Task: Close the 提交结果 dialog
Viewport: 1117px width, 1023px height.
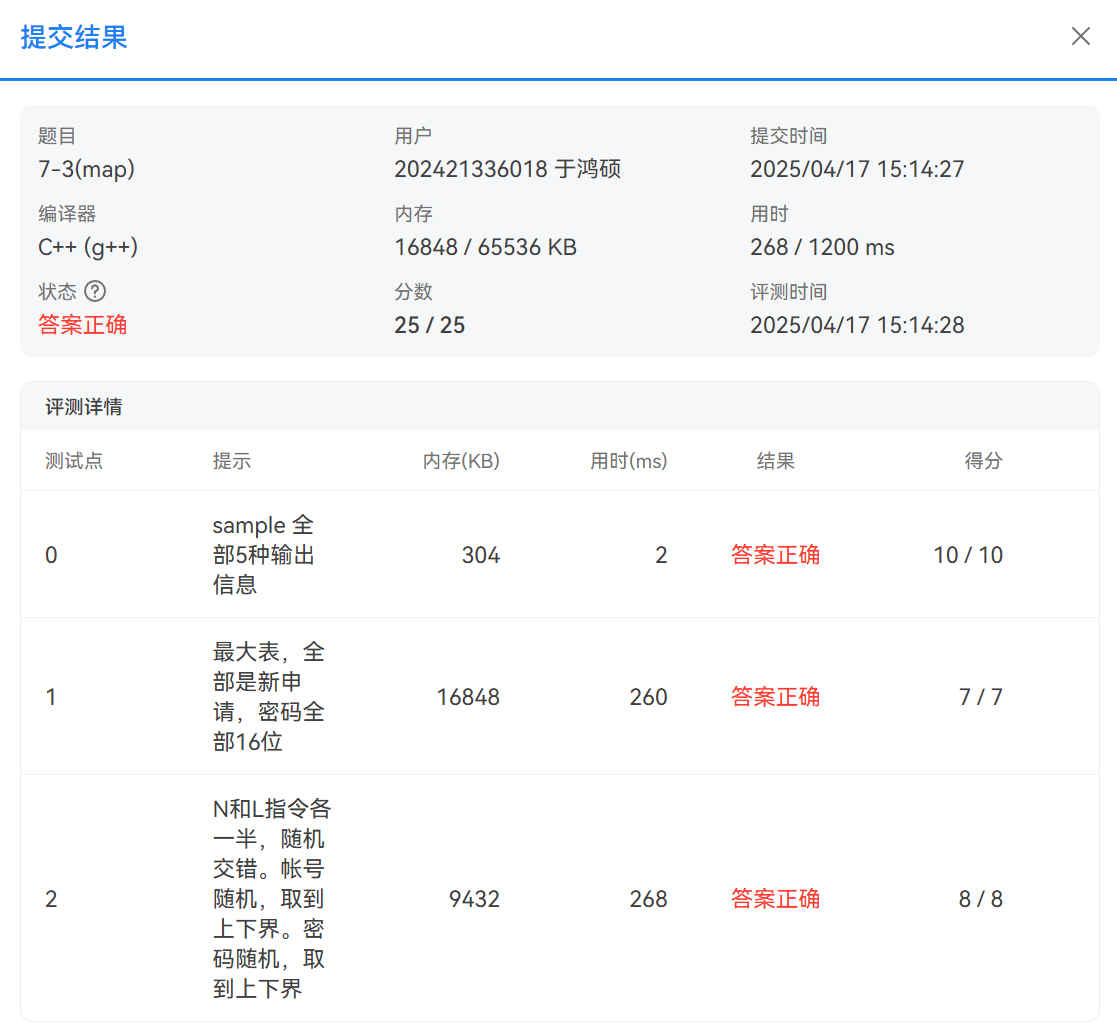Action: pyautogui.click(x=1080, y=37)
